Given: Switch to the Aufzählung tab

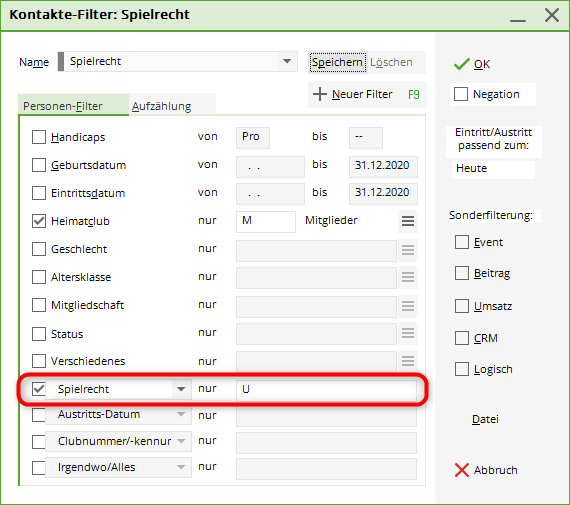Looking at the screenshot, I should (161, 106).
